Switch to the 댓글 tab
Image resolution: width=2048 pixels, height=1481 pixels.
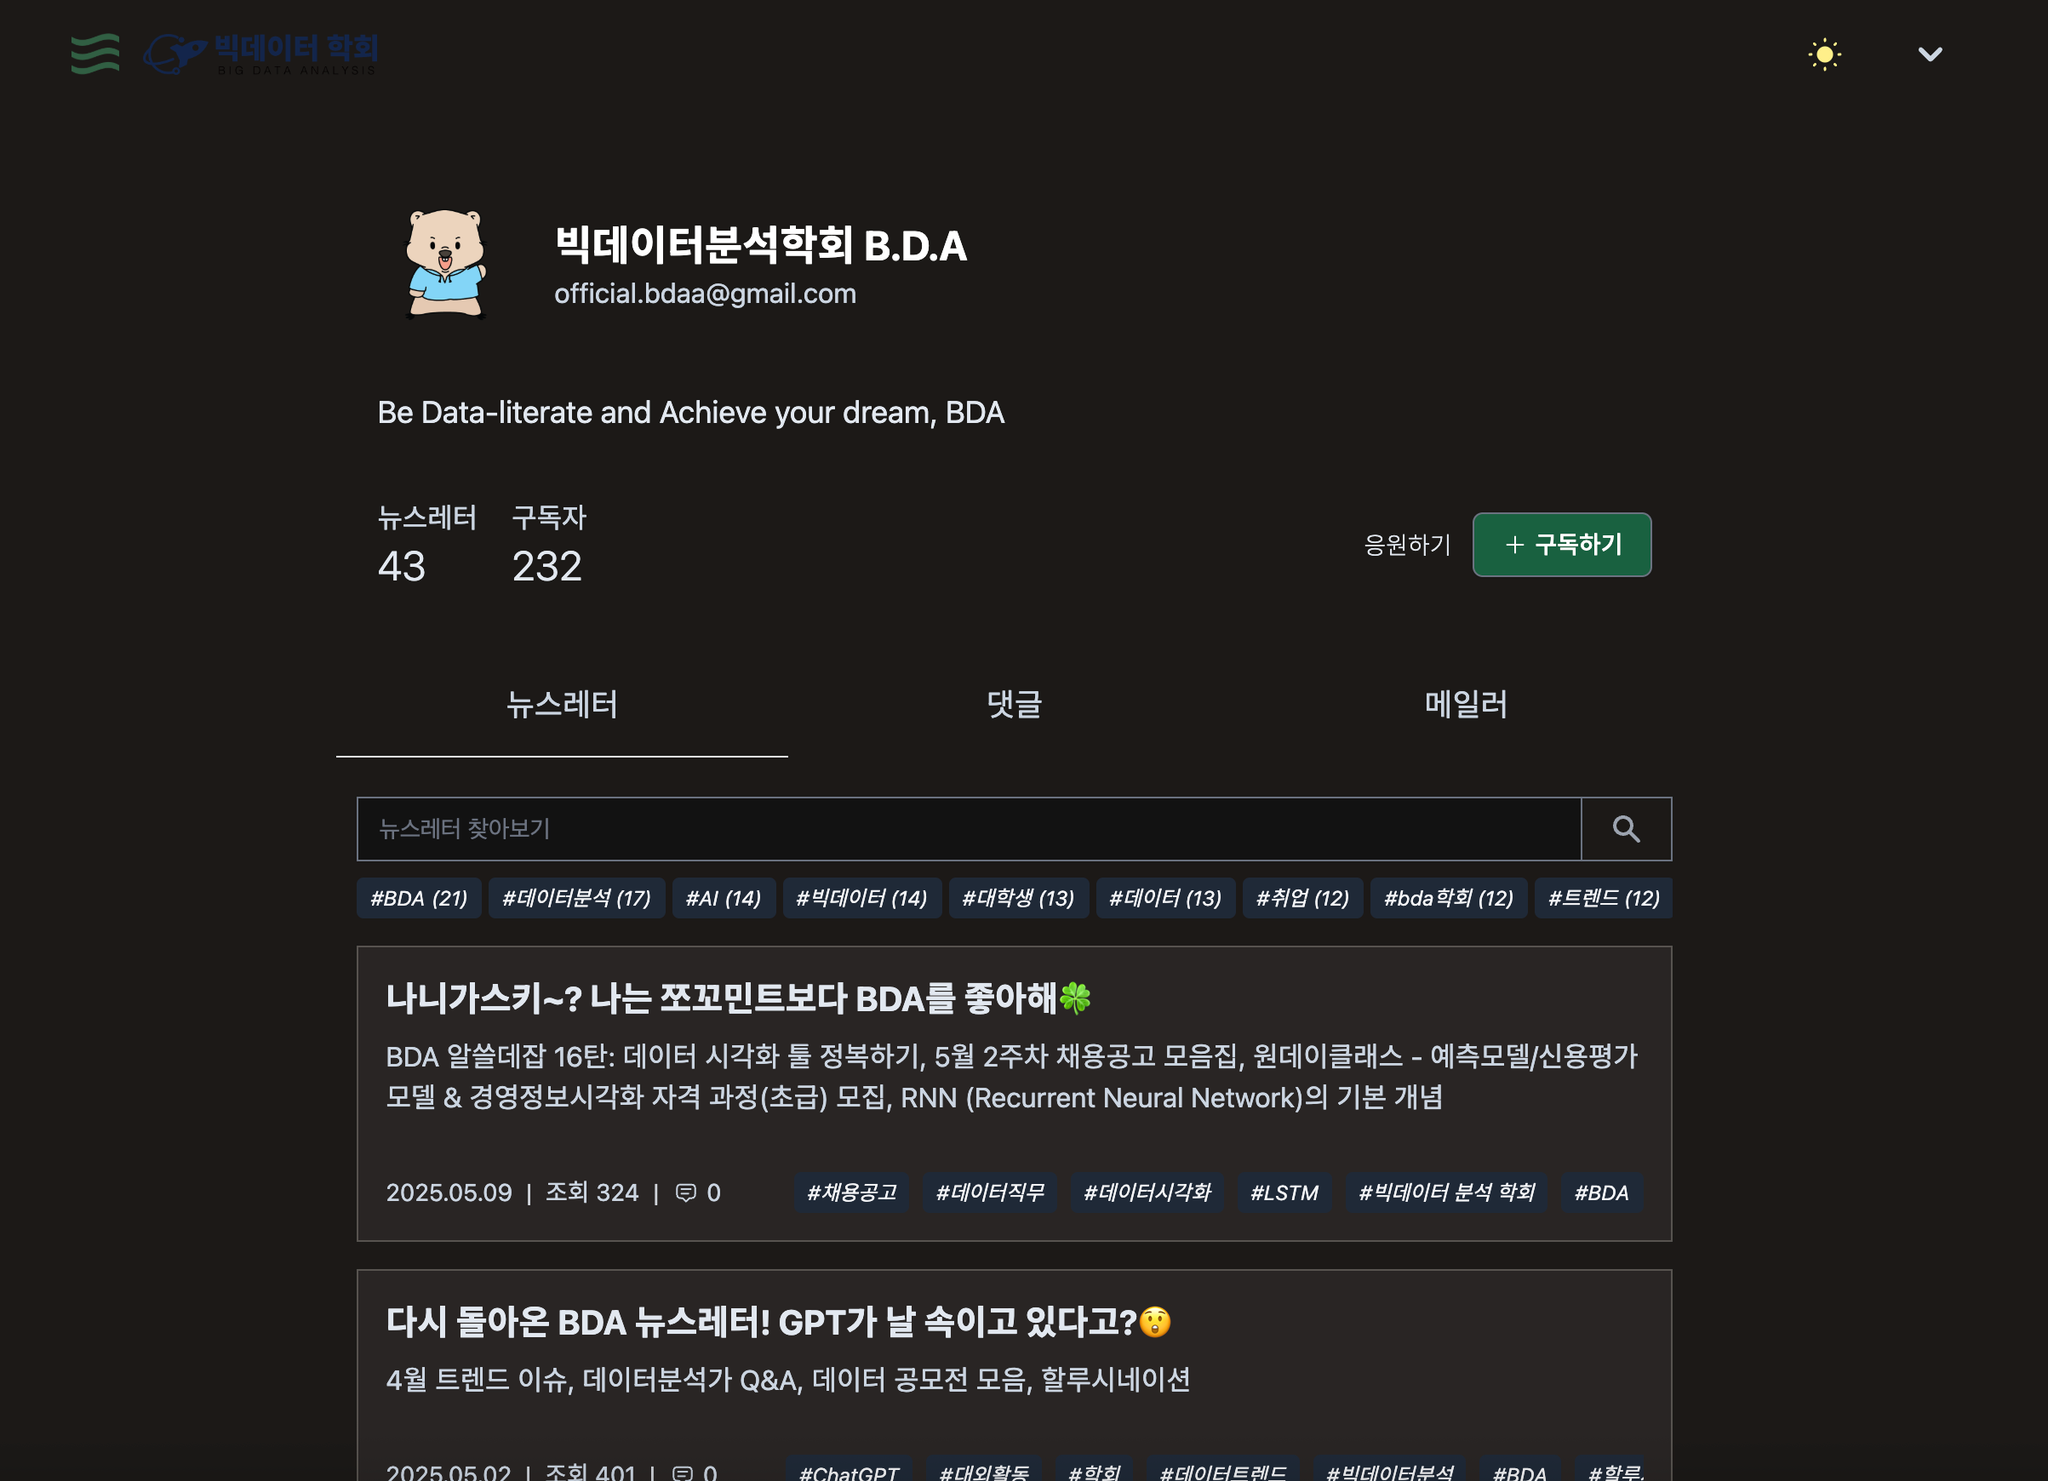click(1014, 705)
